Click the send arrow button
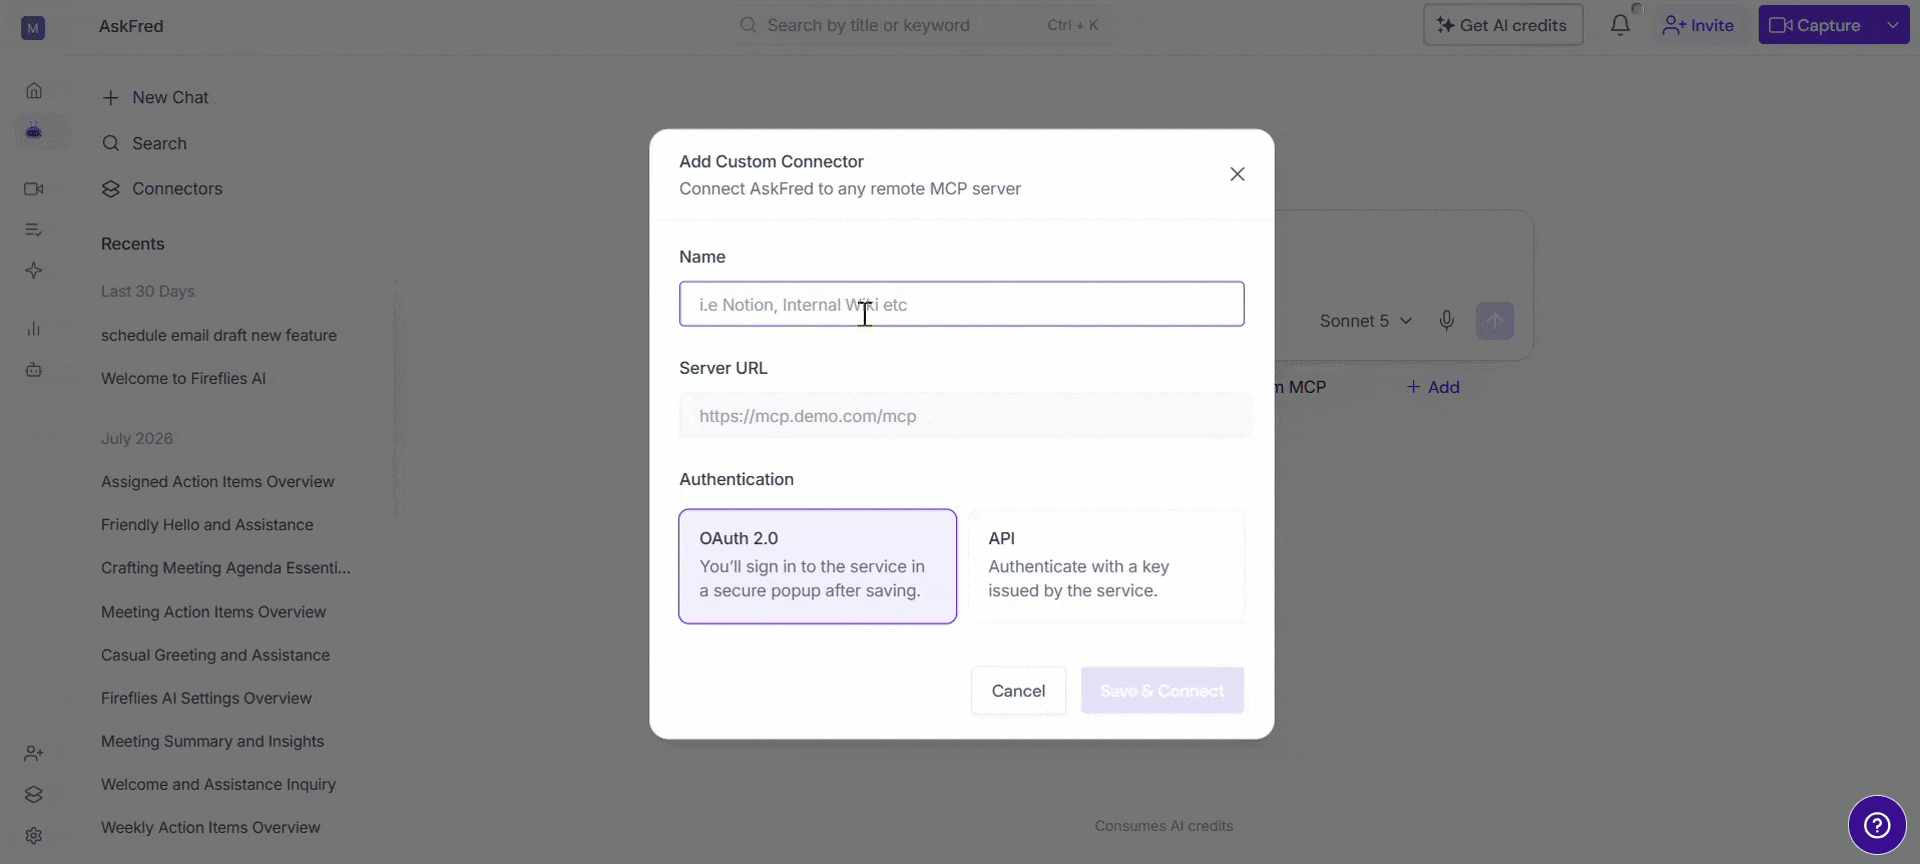 (1495, 321)
